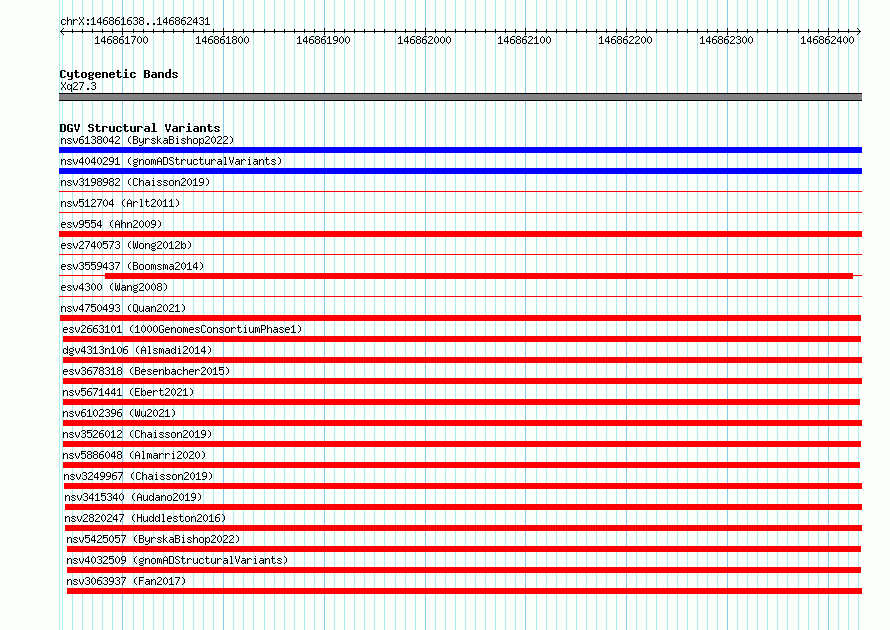Open esv2663101 (1000GenomesConsortiumPhase1) label
The image size is (890, 630).
tap(182, 329)
